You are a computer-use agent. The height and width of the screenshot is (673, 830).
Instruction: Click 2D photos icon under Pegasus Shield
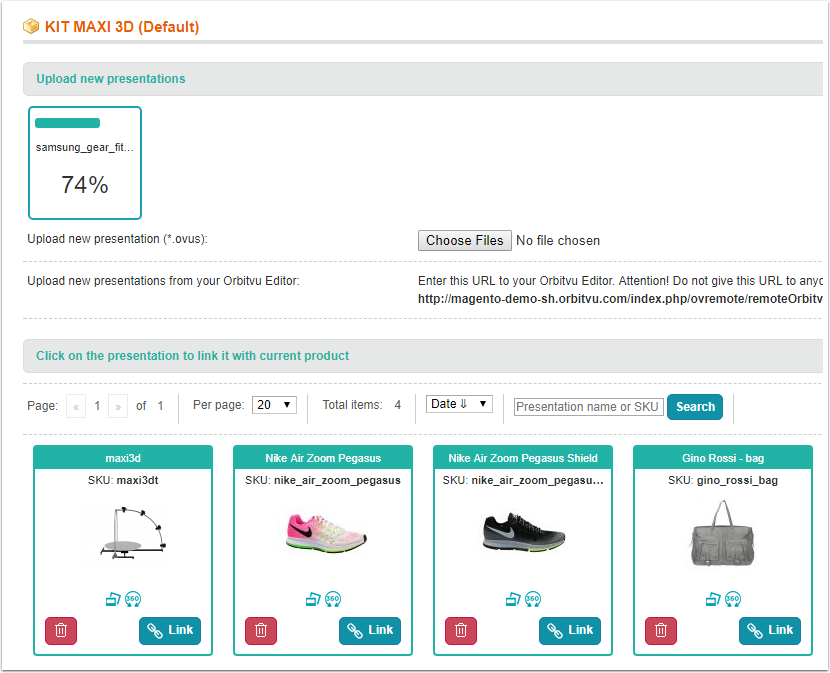coord(513,599)
